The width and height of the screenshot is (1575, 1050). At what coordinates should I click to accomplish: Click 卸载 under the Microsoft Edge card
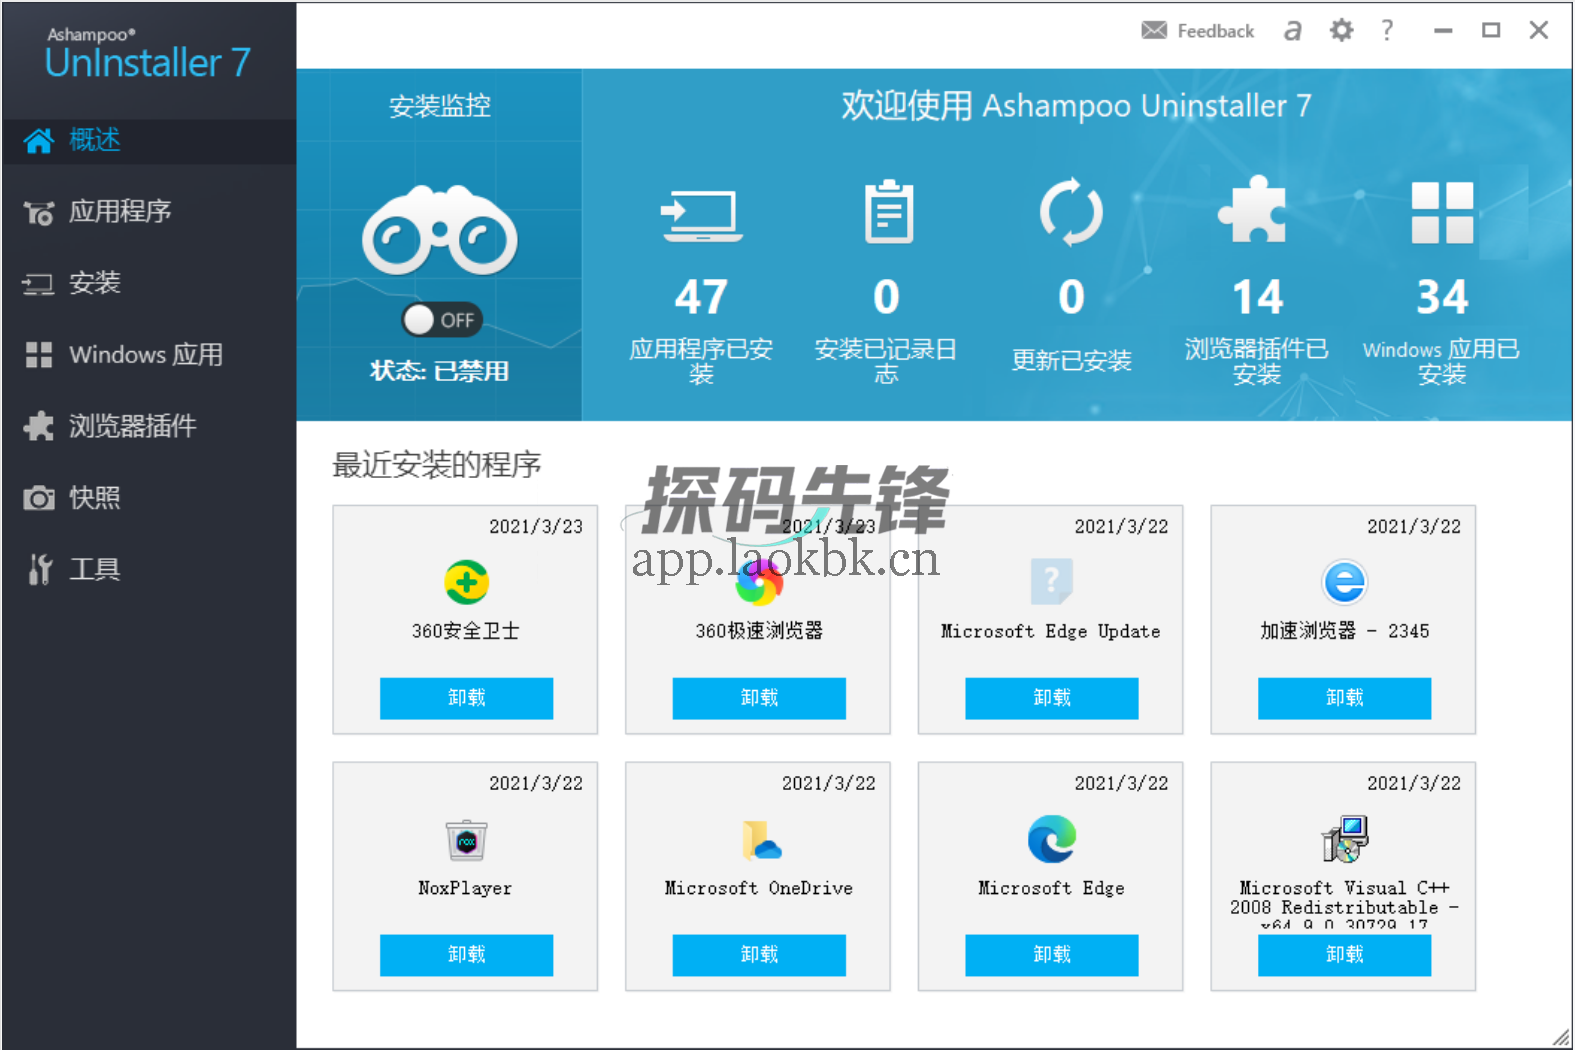click(1052, 955)
